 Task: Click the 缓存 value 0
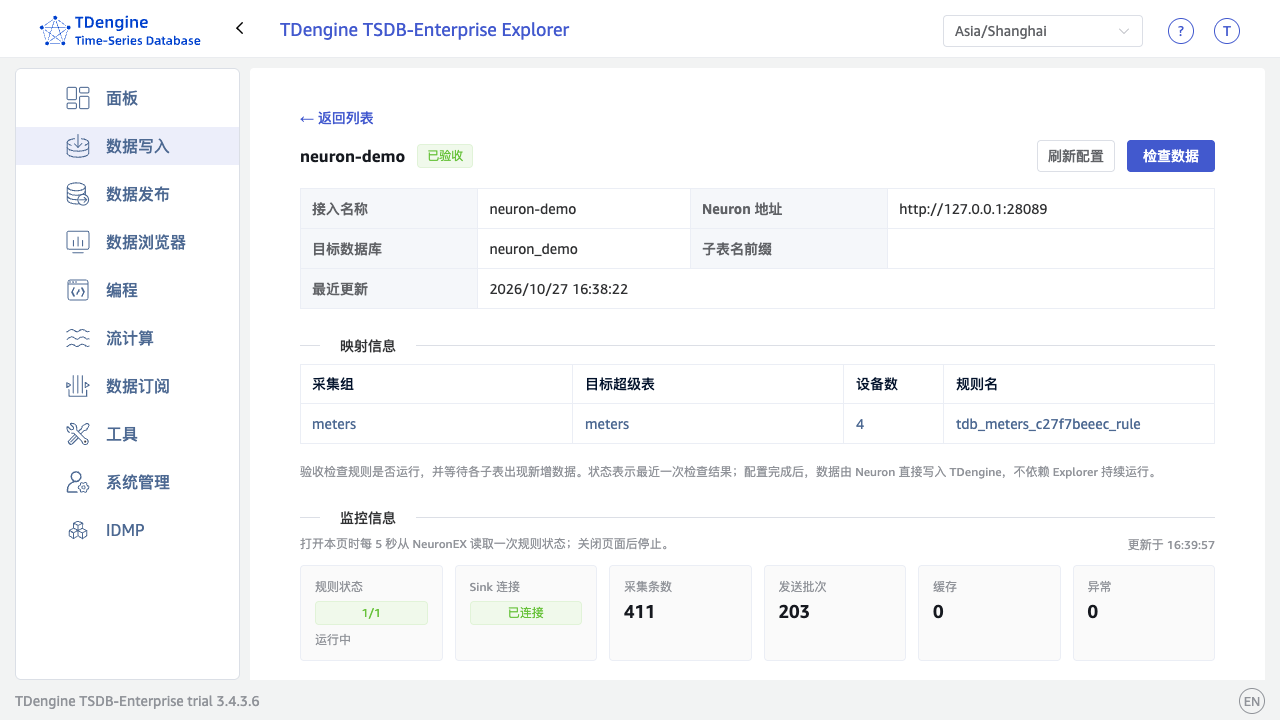[938, 612]
